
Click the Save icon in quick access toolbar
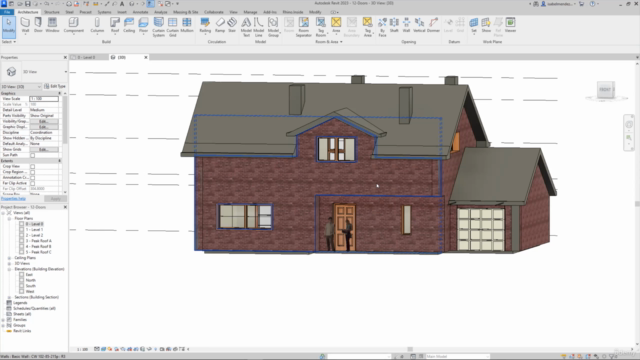coord(27,4)
